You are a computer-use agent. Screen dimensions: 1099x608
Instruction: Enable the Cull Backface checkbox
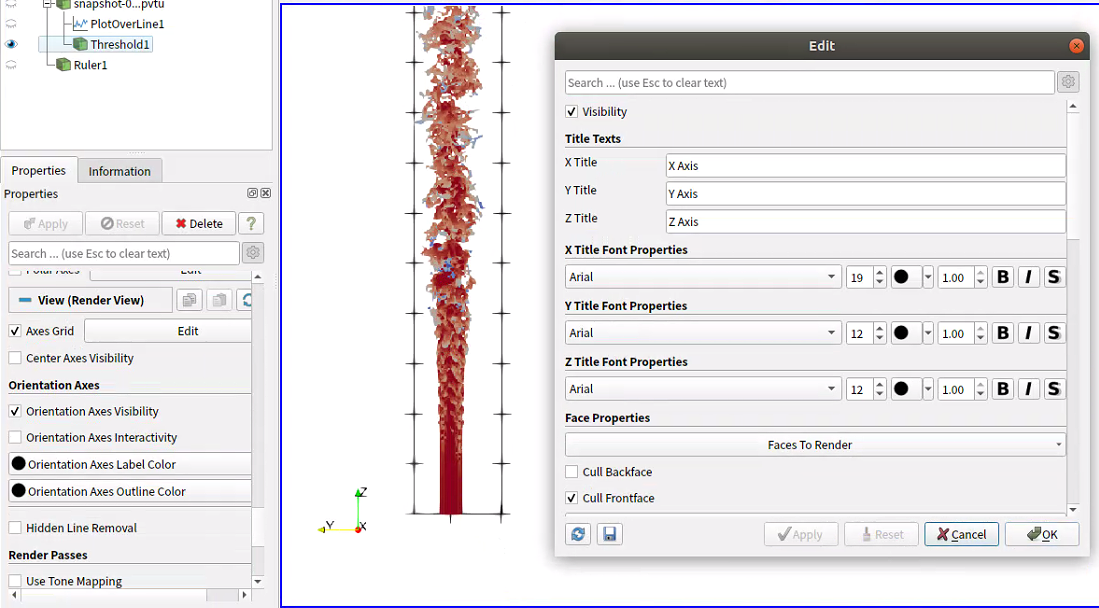click(572, 472)
